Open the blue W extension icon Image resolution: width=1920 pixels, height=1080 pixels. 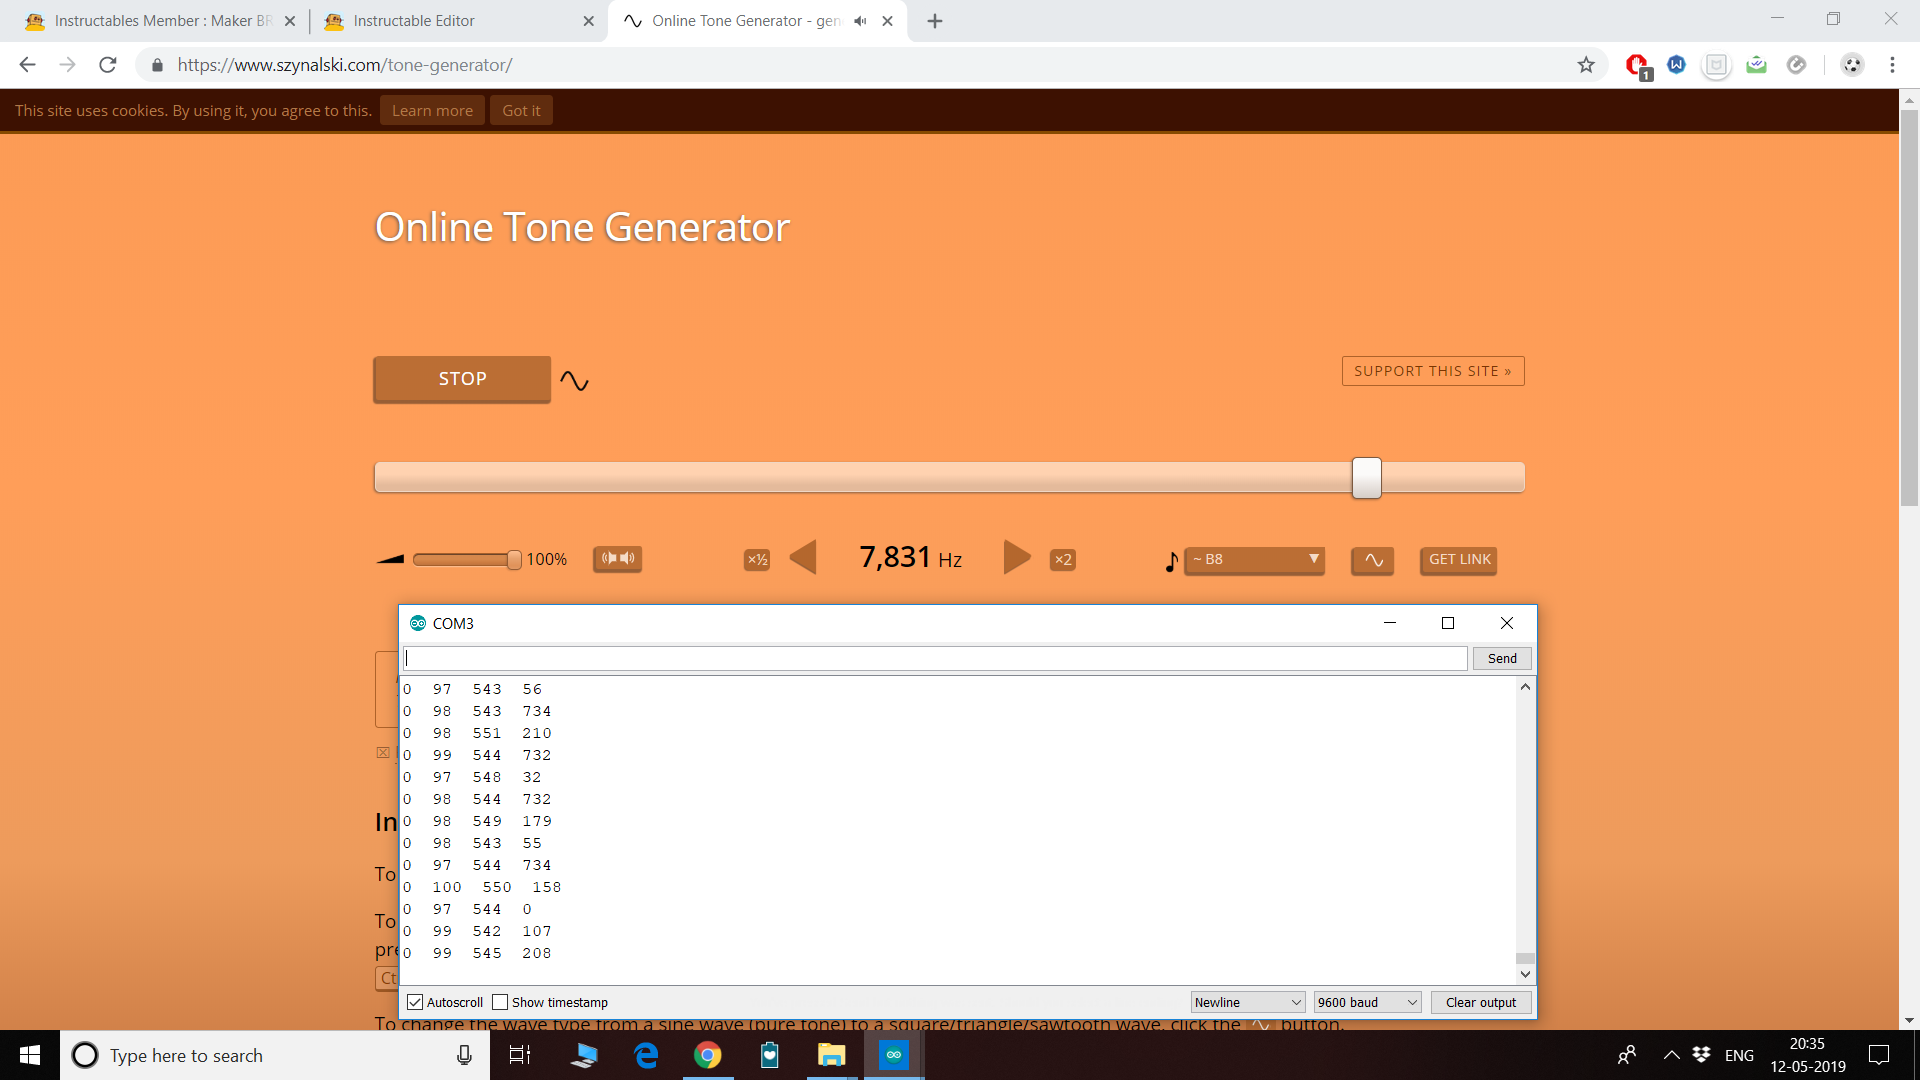click(x=1677, y=65)
